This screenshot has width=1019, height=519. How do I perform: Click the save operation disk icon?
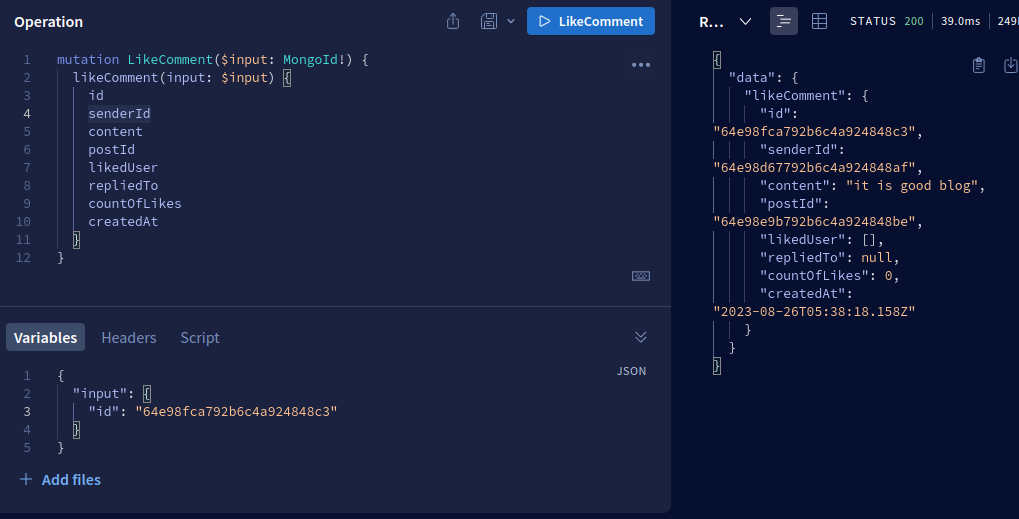coord(489,21)
